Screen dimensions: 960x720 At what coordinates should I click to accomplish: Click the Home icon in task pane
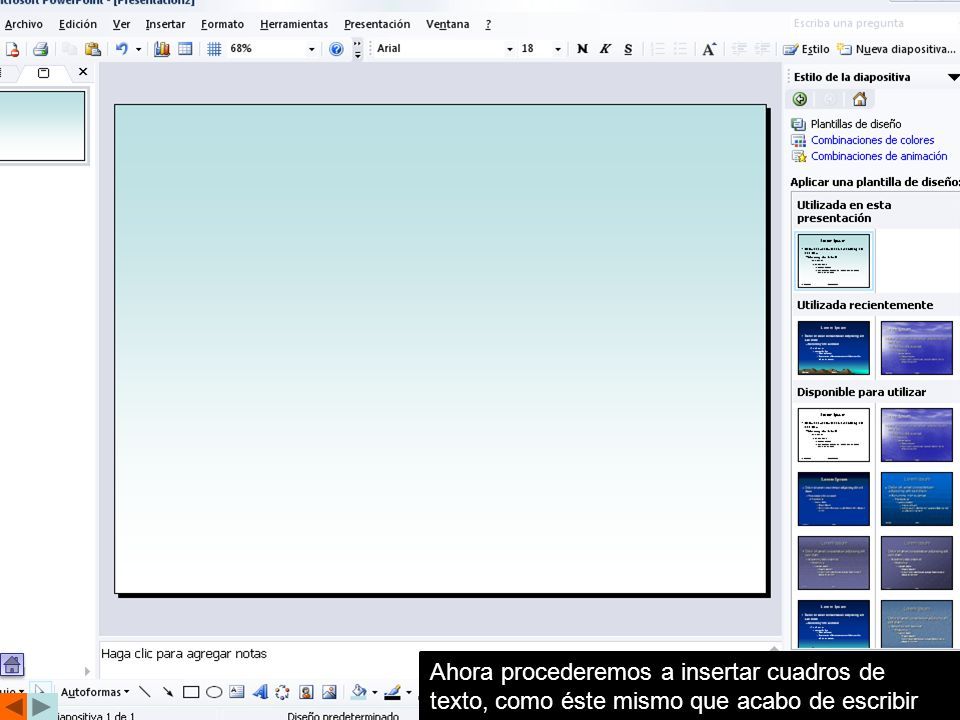(x=860, y=99)
